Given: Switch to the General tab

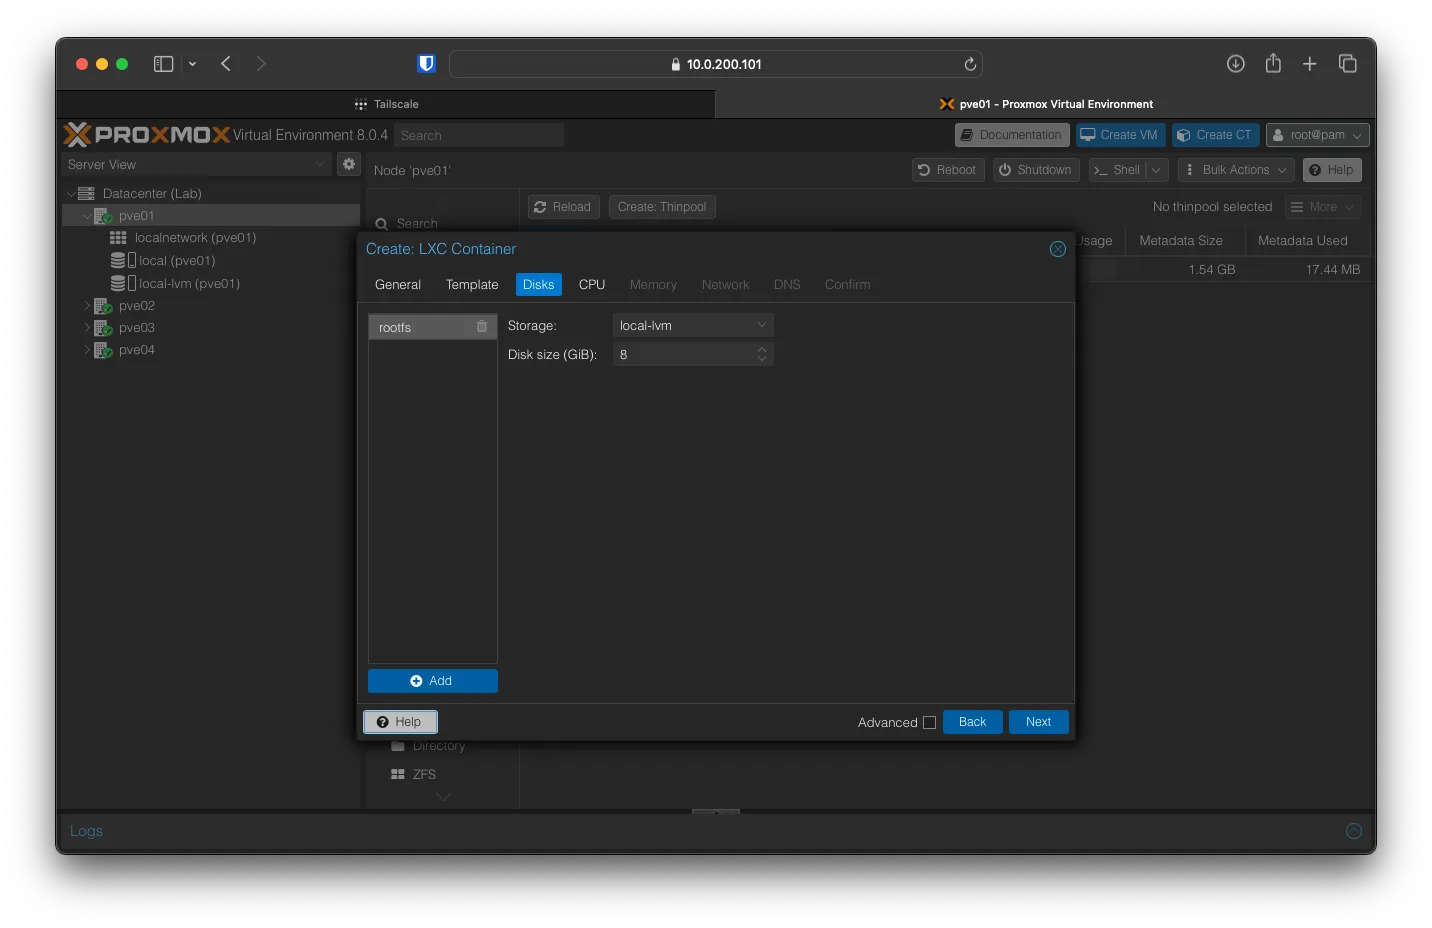Looking at the screenshot, I should (x=398, y=285).
